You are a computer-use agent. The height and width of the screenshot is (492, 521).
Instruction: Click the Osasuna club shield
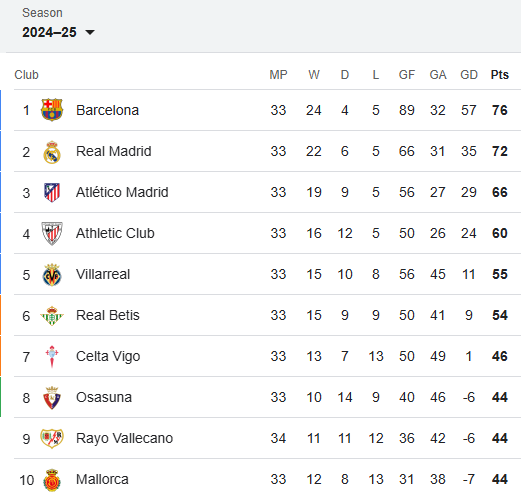[x=52, y=398]
